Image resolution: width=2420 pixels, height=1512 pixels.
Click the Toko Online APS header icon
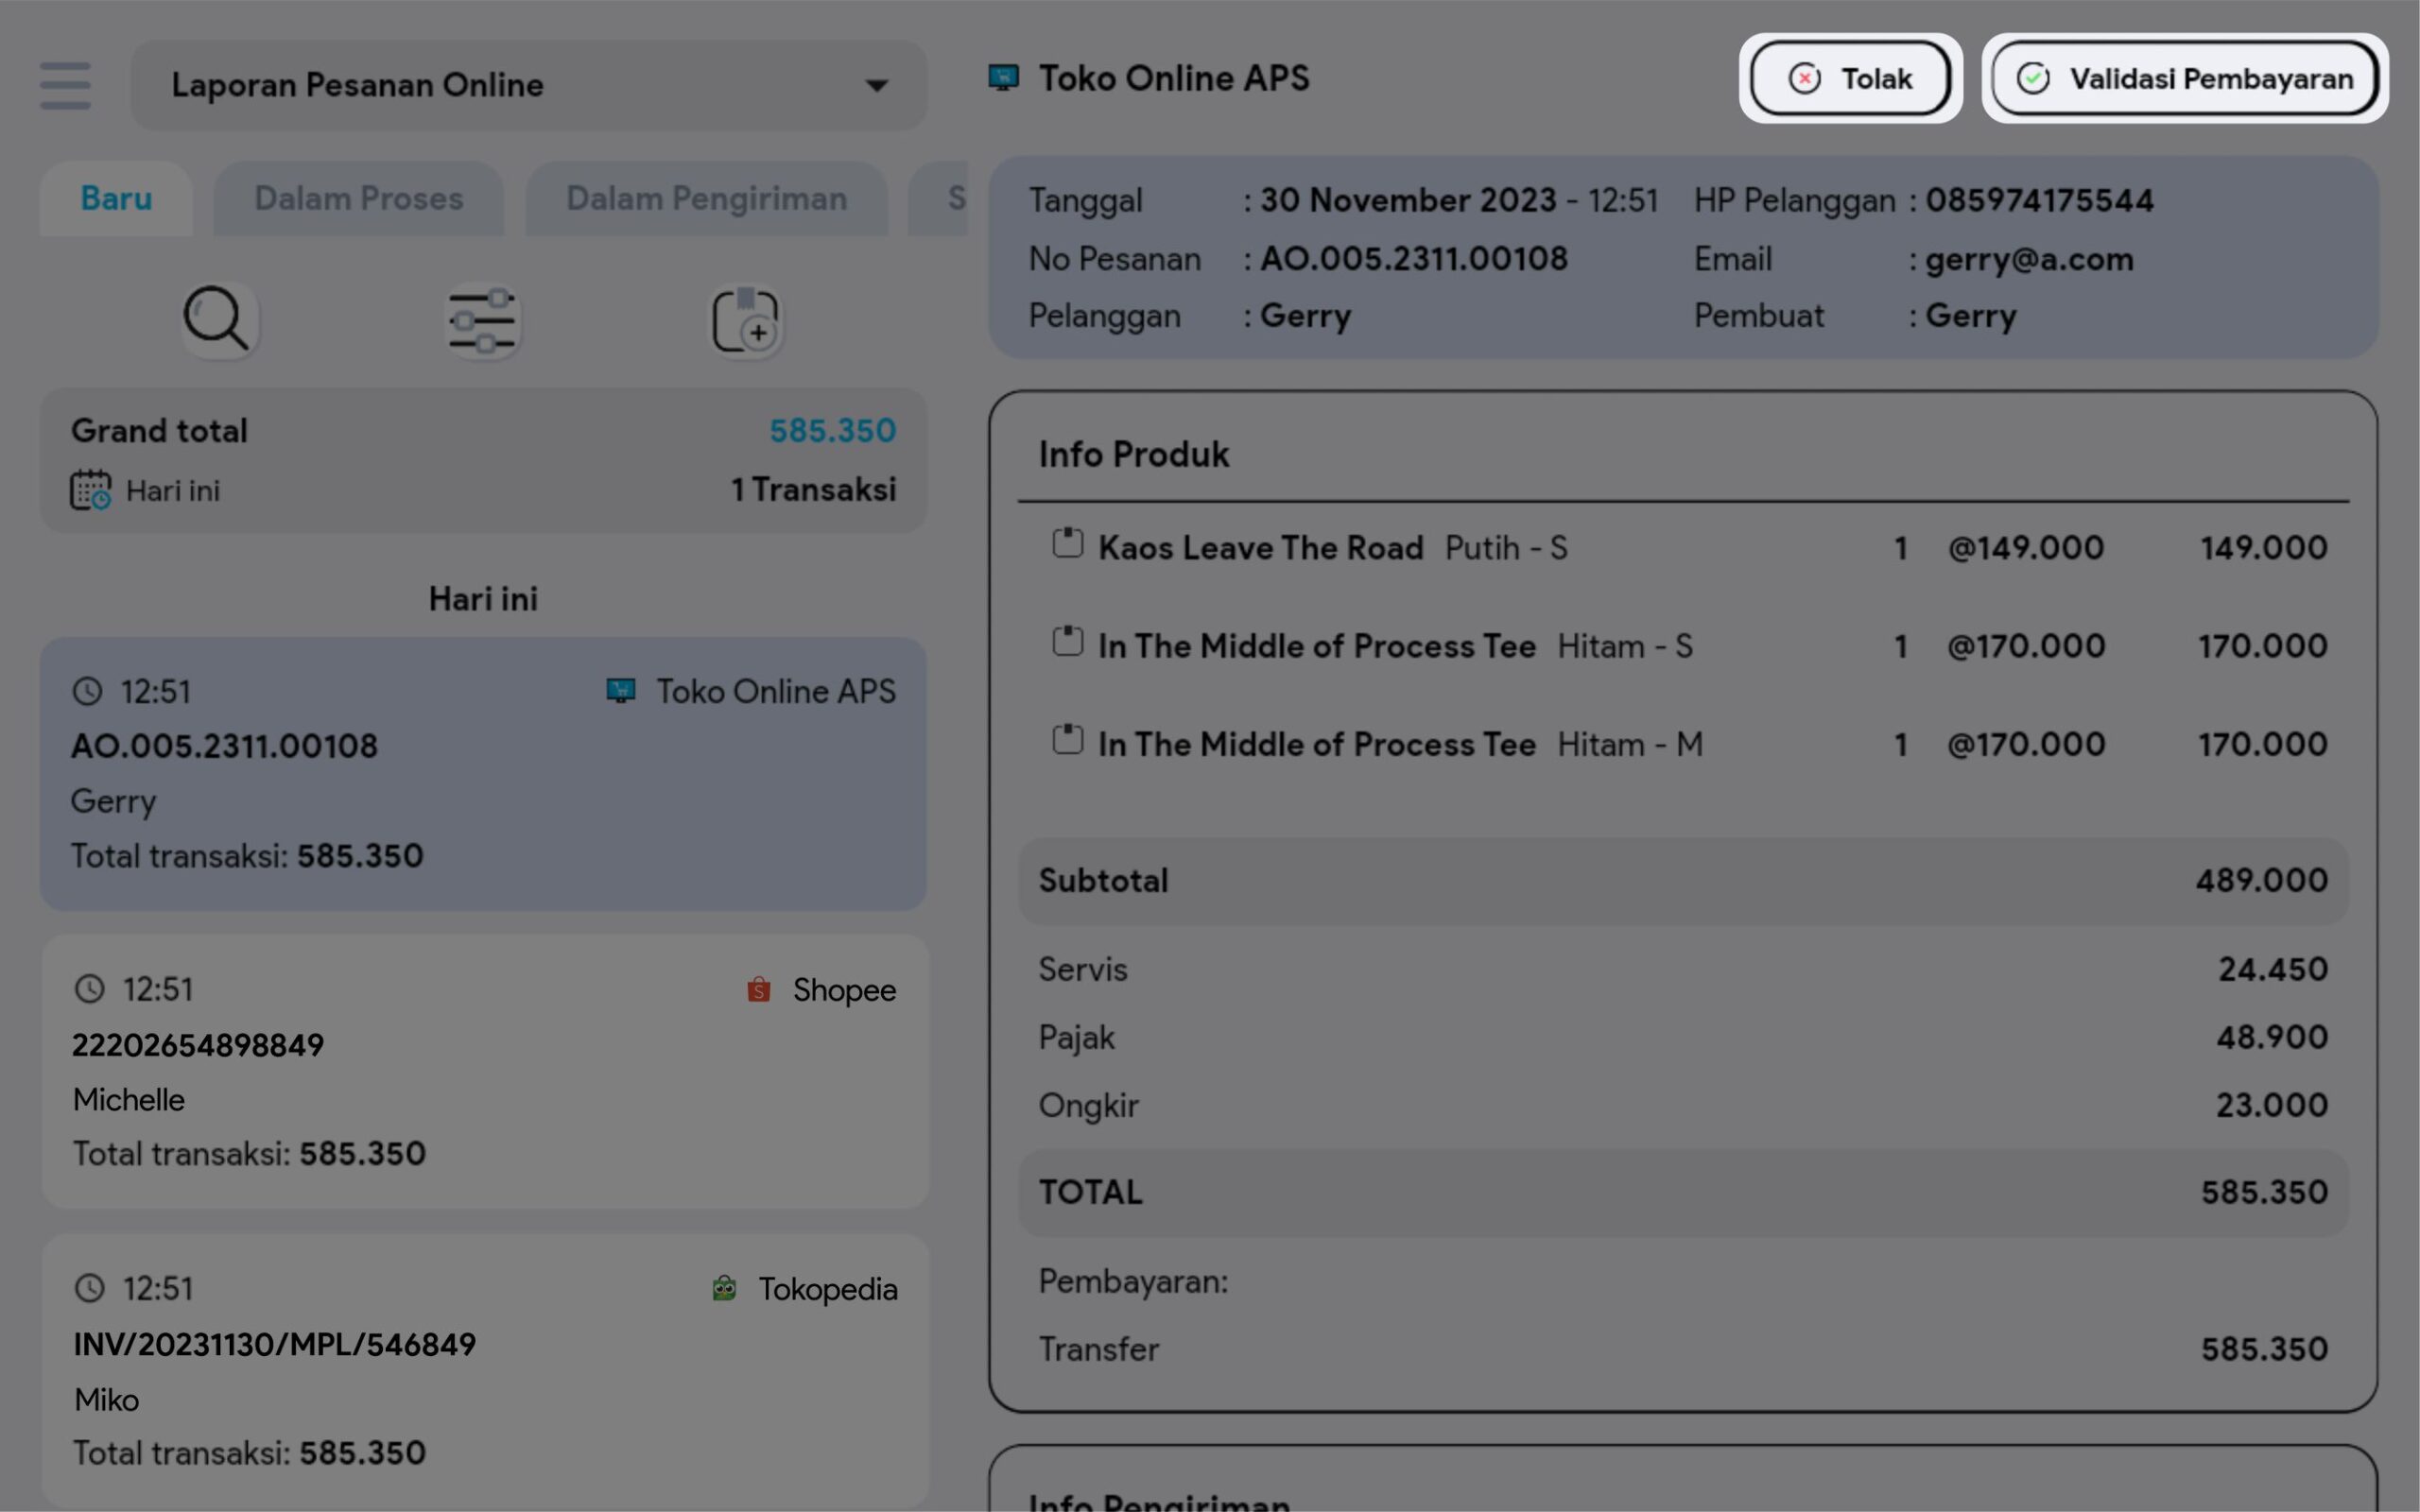click(1003, 77)
